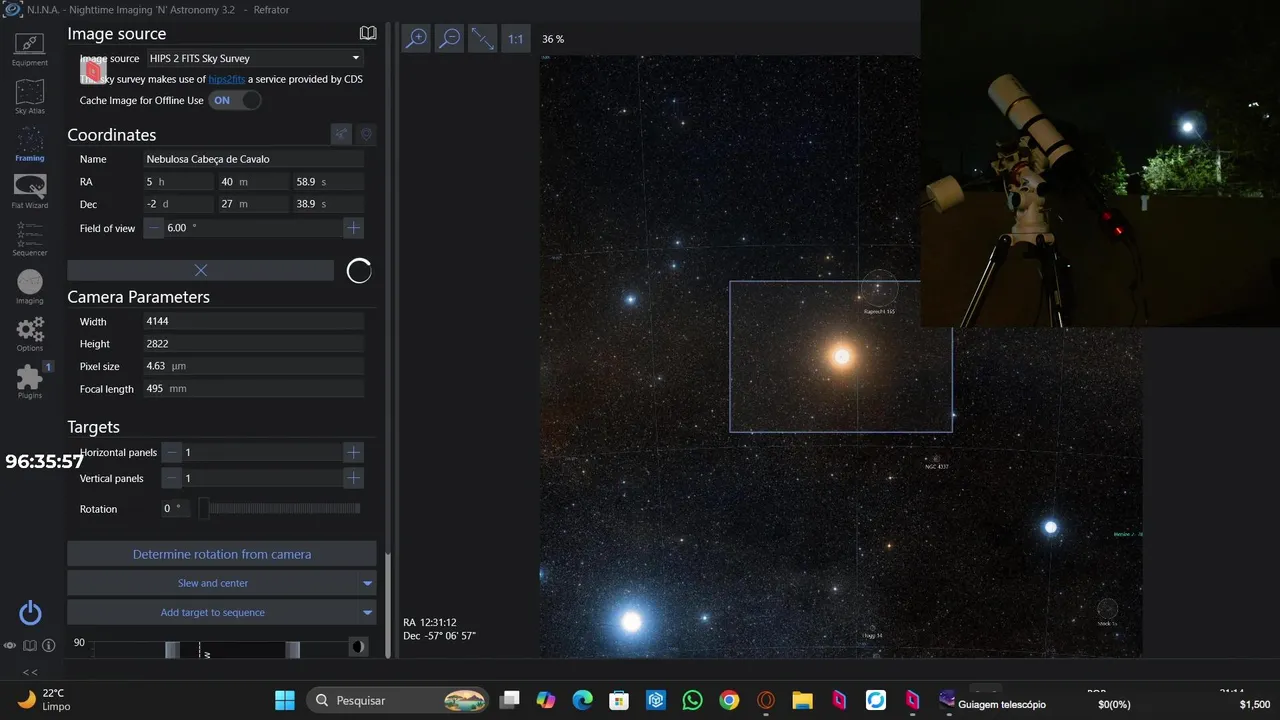Increase the Horizontal panels count
Viewport: 1280px width, 720px height.
tap(353, 452)
